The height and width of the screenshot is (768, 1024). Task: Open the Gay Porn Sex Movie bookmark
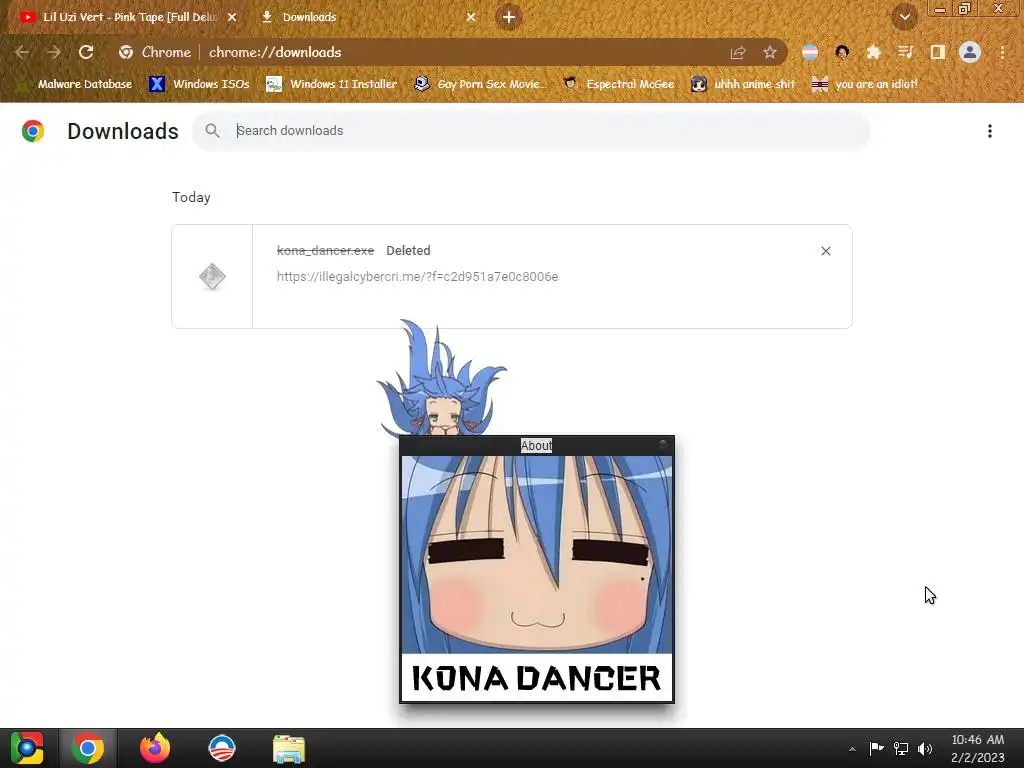[x=480, y=84]
